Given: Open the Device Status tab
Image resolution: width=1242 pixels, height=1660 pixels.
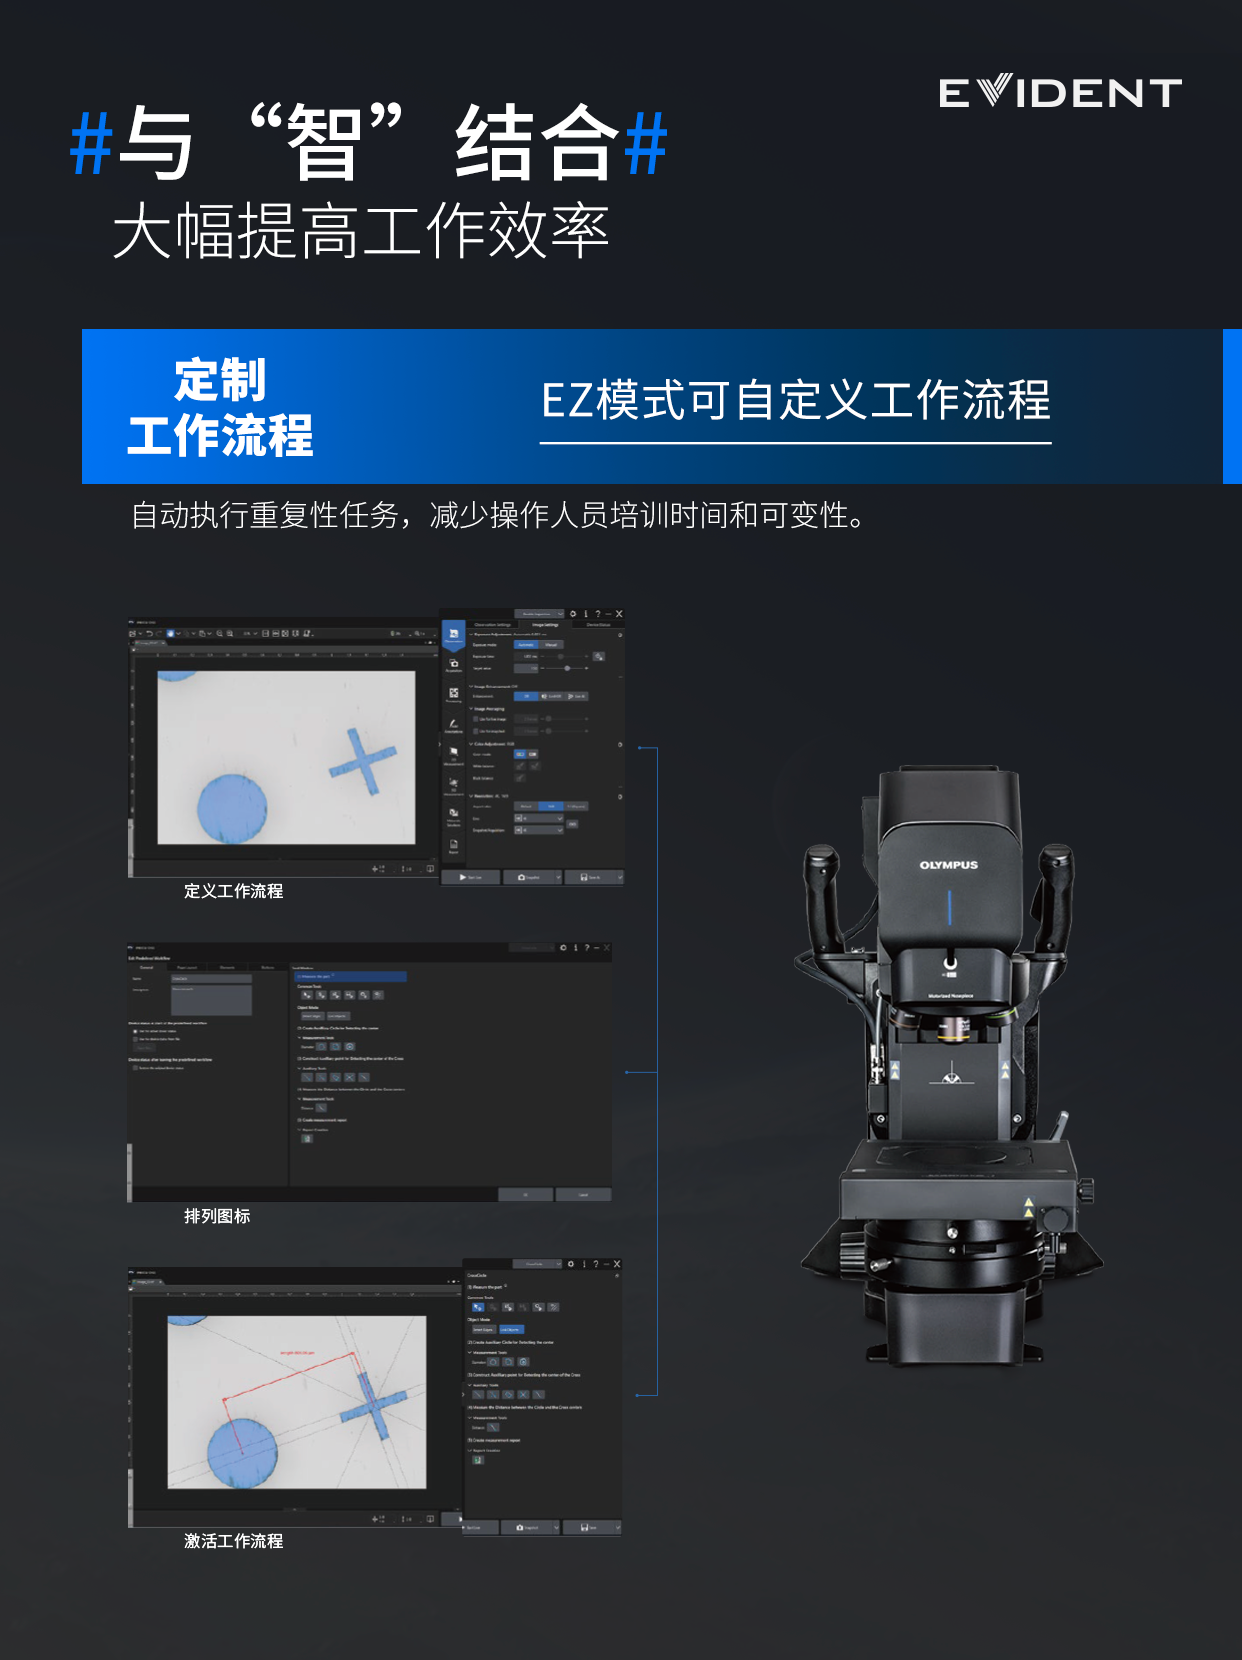Looking at the screenshot, I should pyautogui.click(x=598, y=625).
